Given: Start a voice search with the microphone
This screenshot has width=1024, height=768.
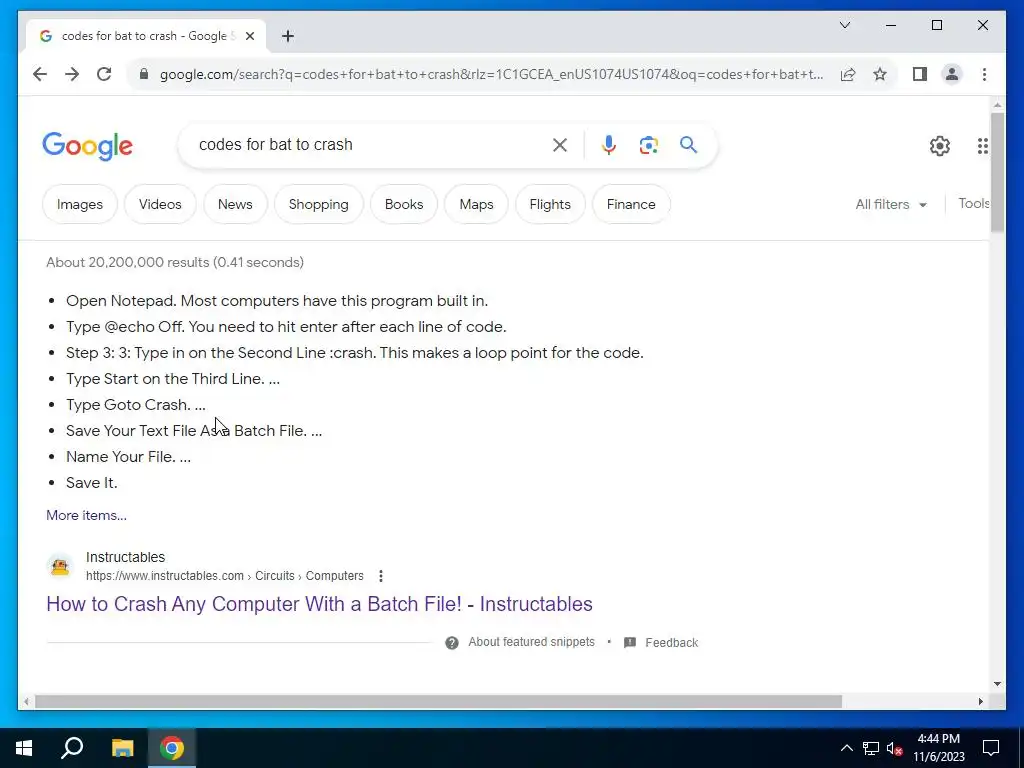Looking at the screenshot, I should (x=609, y=145).
